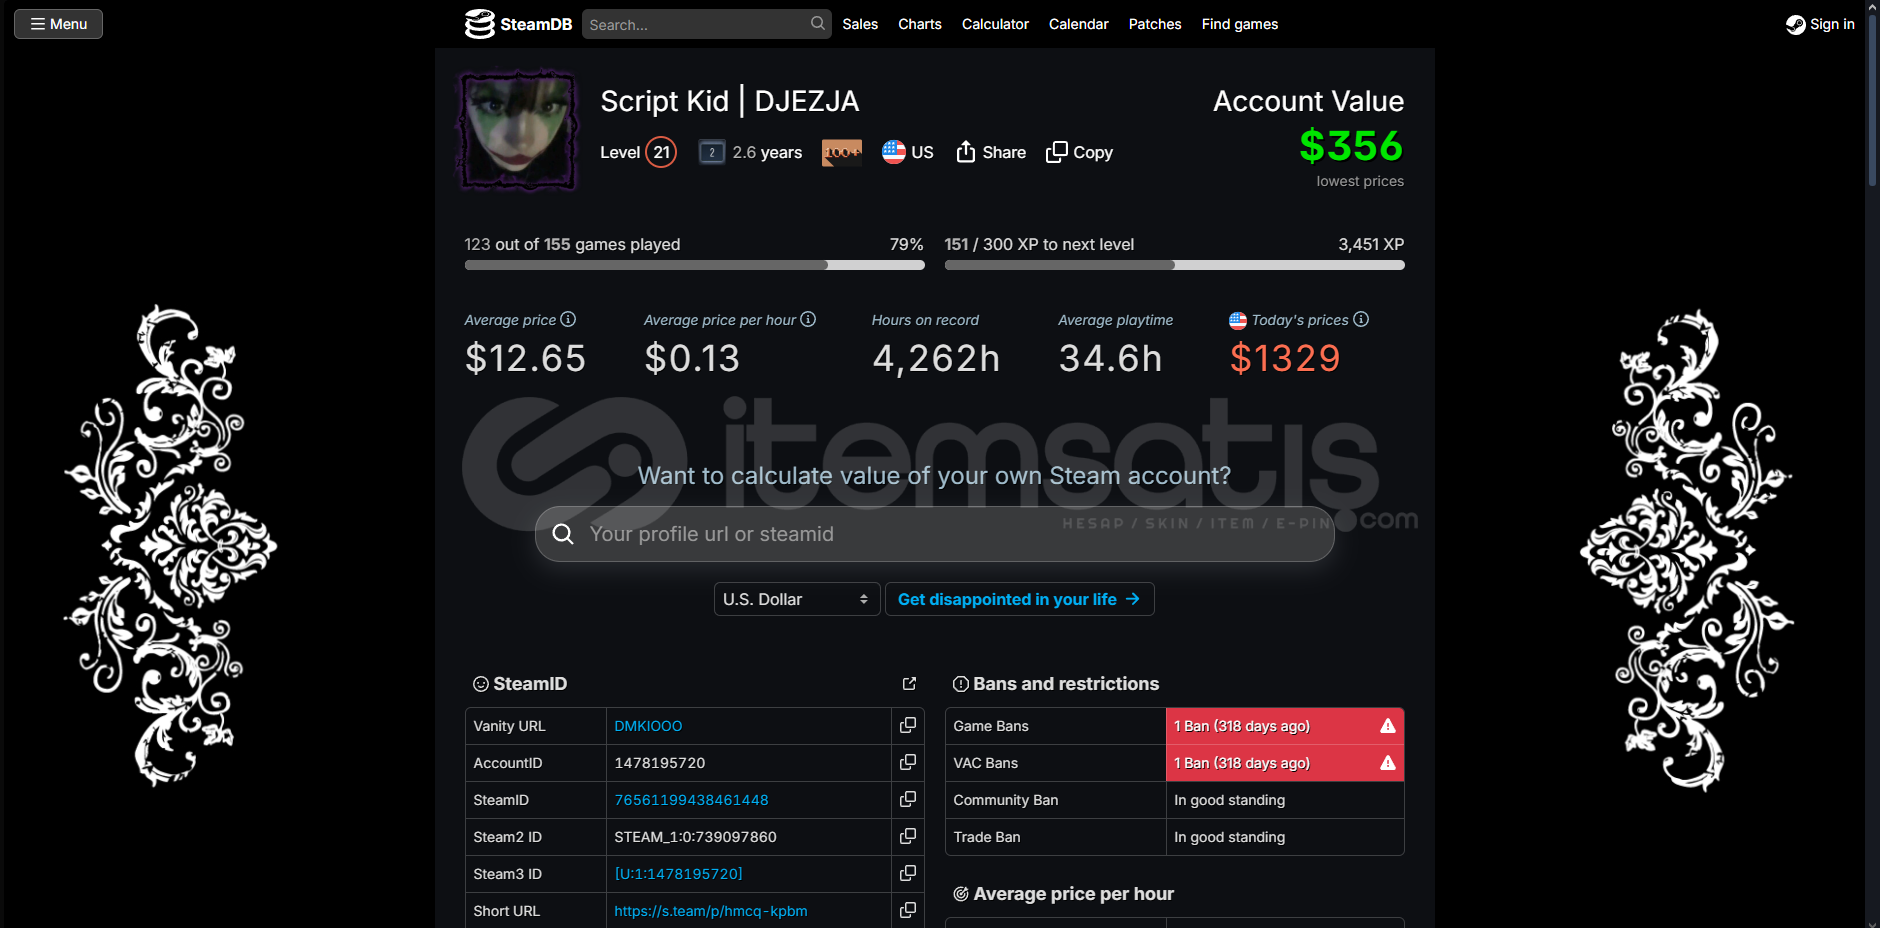The width and height of the screenshot is (1880, 928).
Task: Focus the top Search field
Action: pyautogui.click(x=706, y=24)
